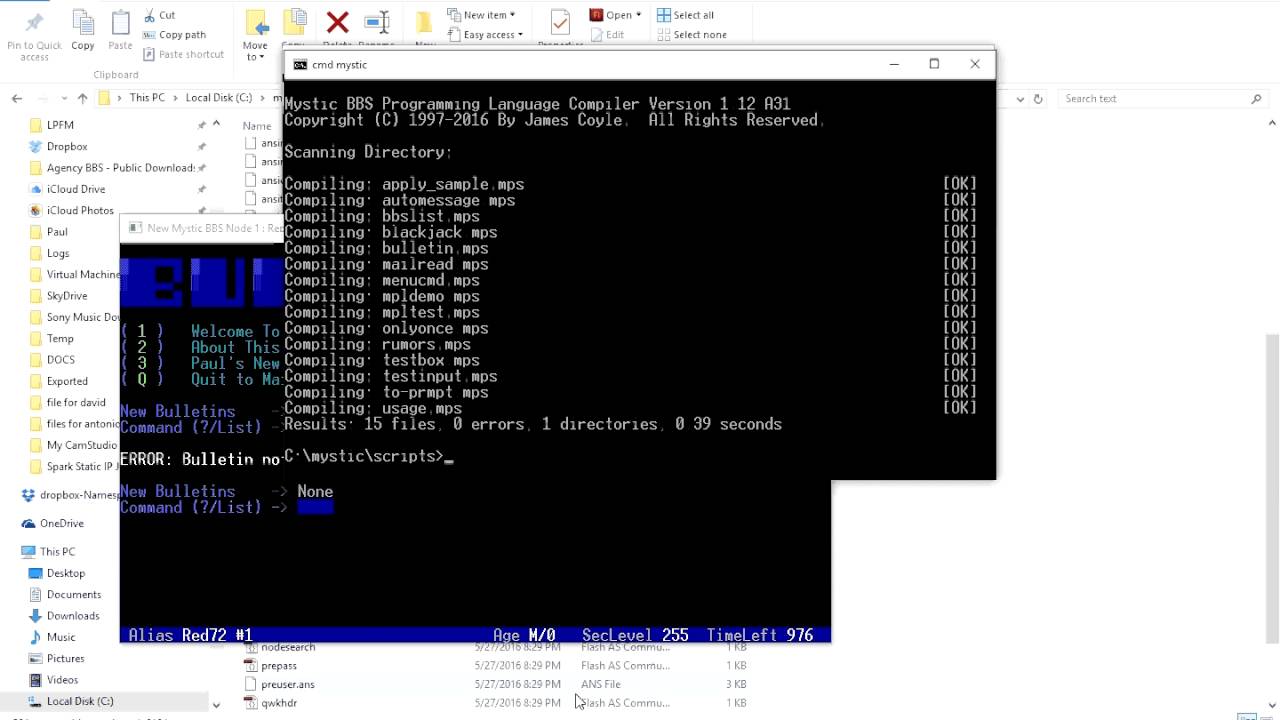Click the Dropbox icon in Quick access
Image resolution: width=1280 pixels, height=720 pixels.
click(36, 146)
